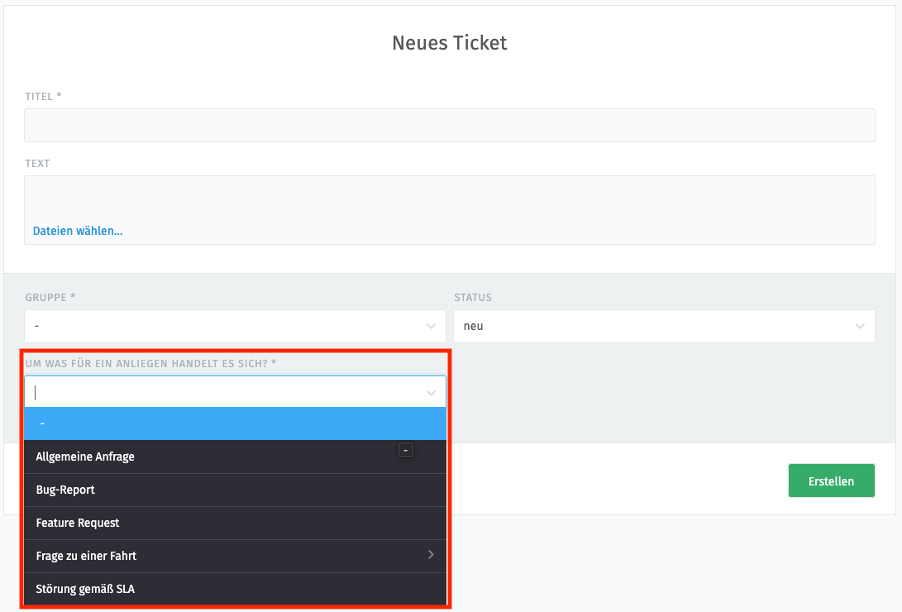Click the Anliegen search input box
902x612 pixels.
click(x=220, y=392)
